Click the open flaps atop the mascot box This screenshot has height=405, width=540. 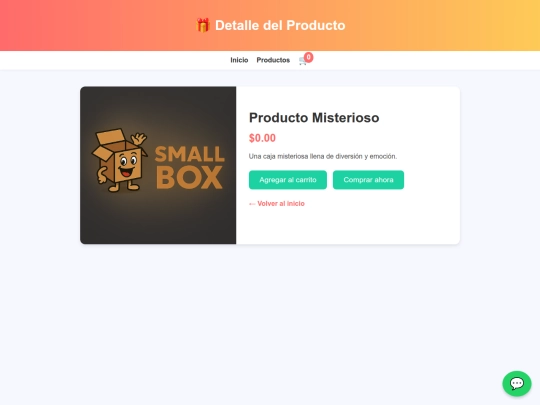110,137
